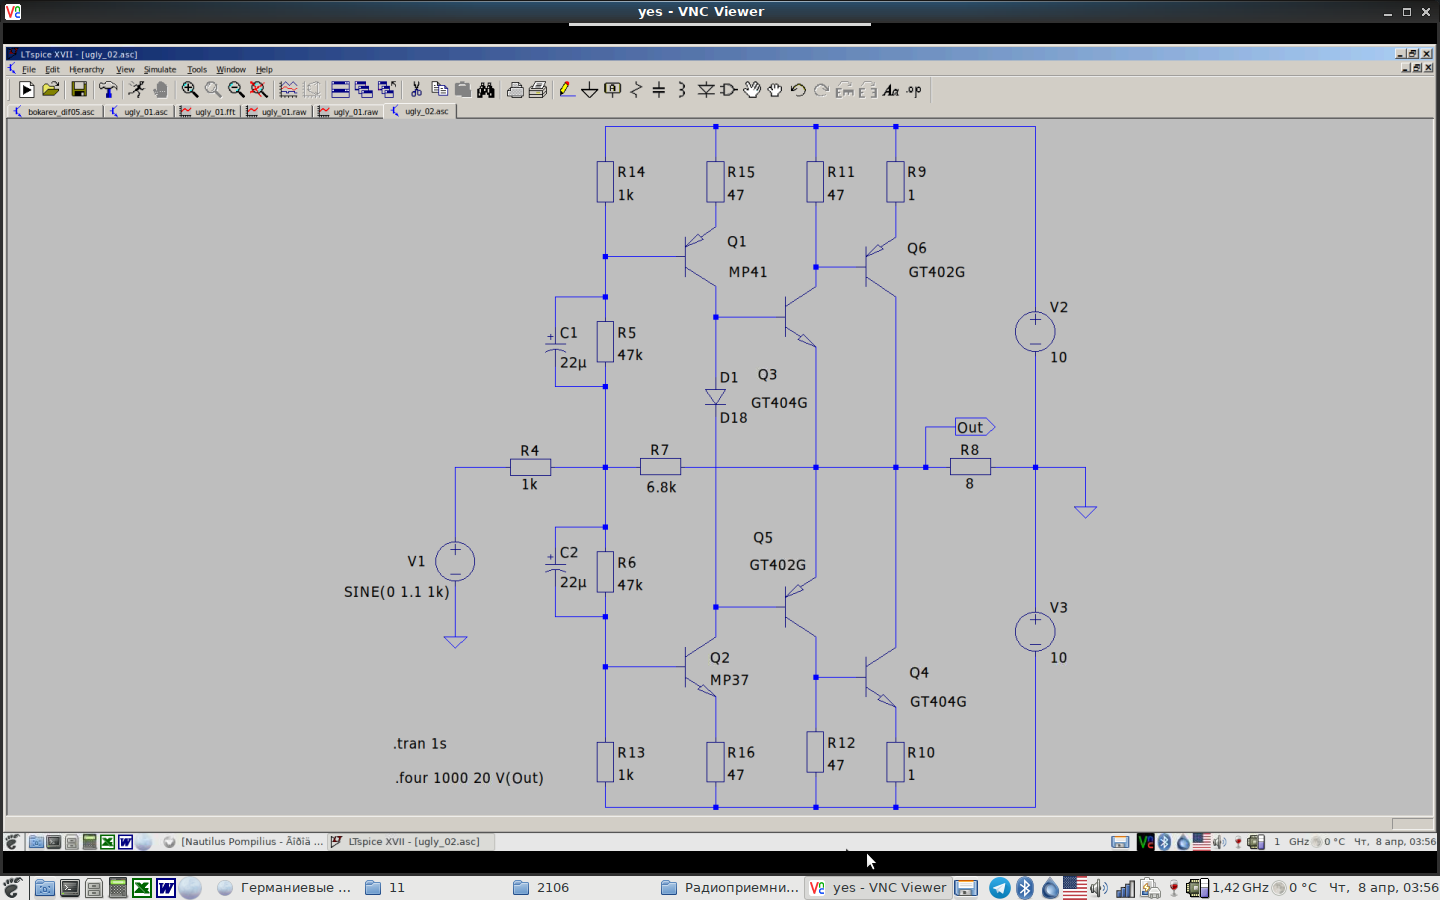
Task: Click the Undo arrow icon
Action: click(x=798, y=90)
